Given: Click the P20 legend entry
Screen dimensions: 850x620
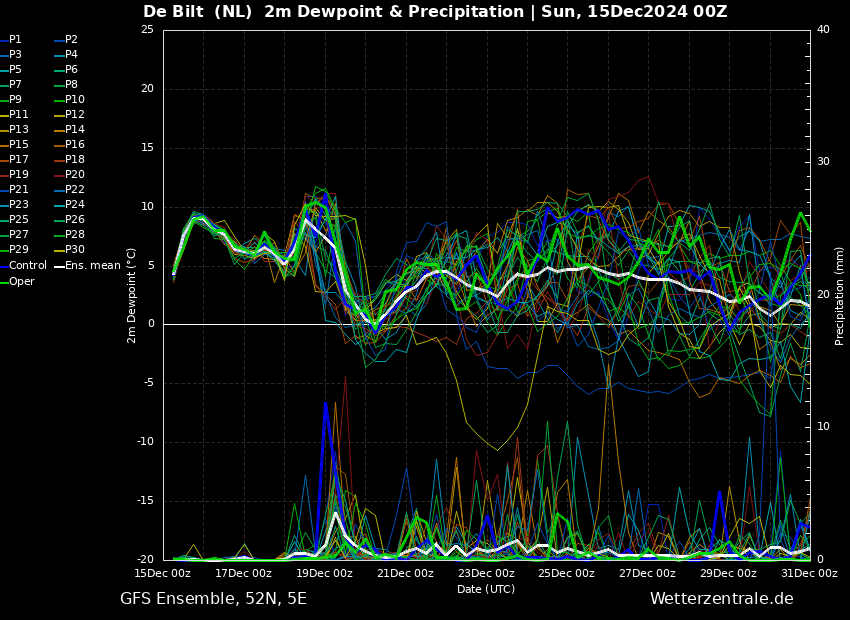Looking at the screenshot, I should [71, 175].
